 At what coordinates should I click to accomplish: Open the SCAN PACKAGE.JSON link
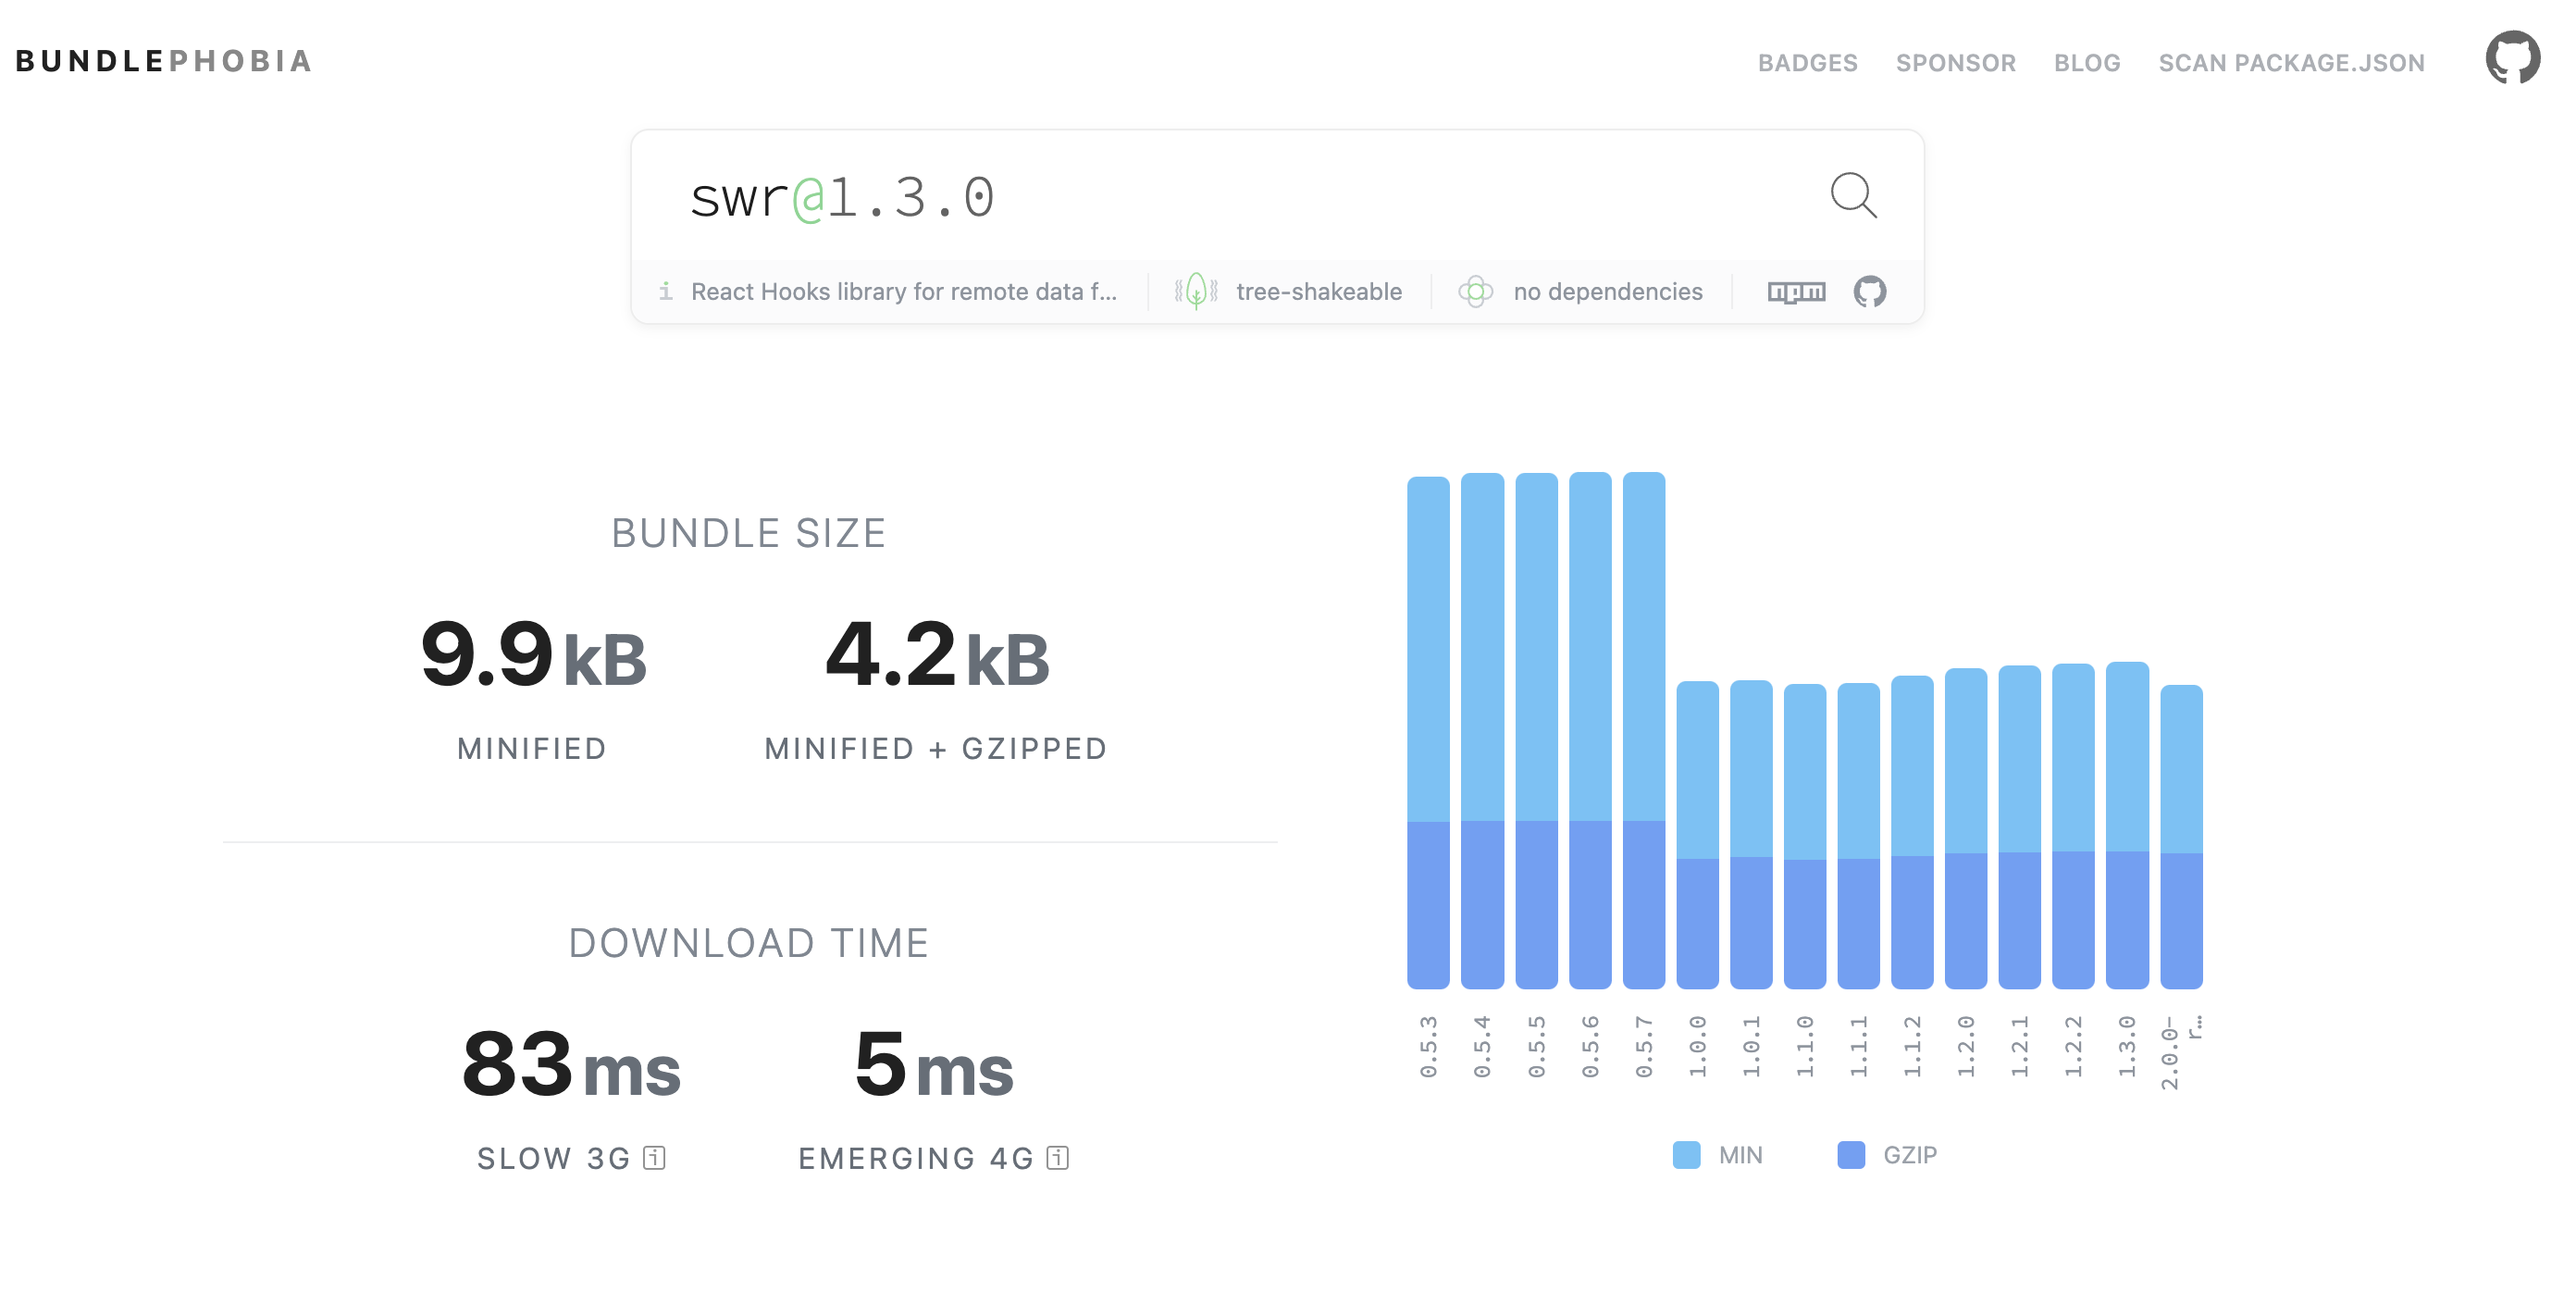(x=2292, y=61)
